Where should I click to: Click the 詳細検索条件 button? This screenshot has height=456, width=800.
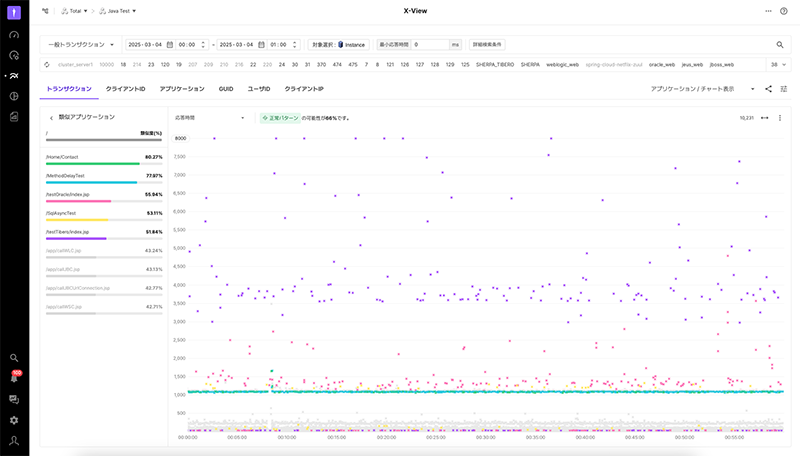pyautogui.click(x=486, y=45)
